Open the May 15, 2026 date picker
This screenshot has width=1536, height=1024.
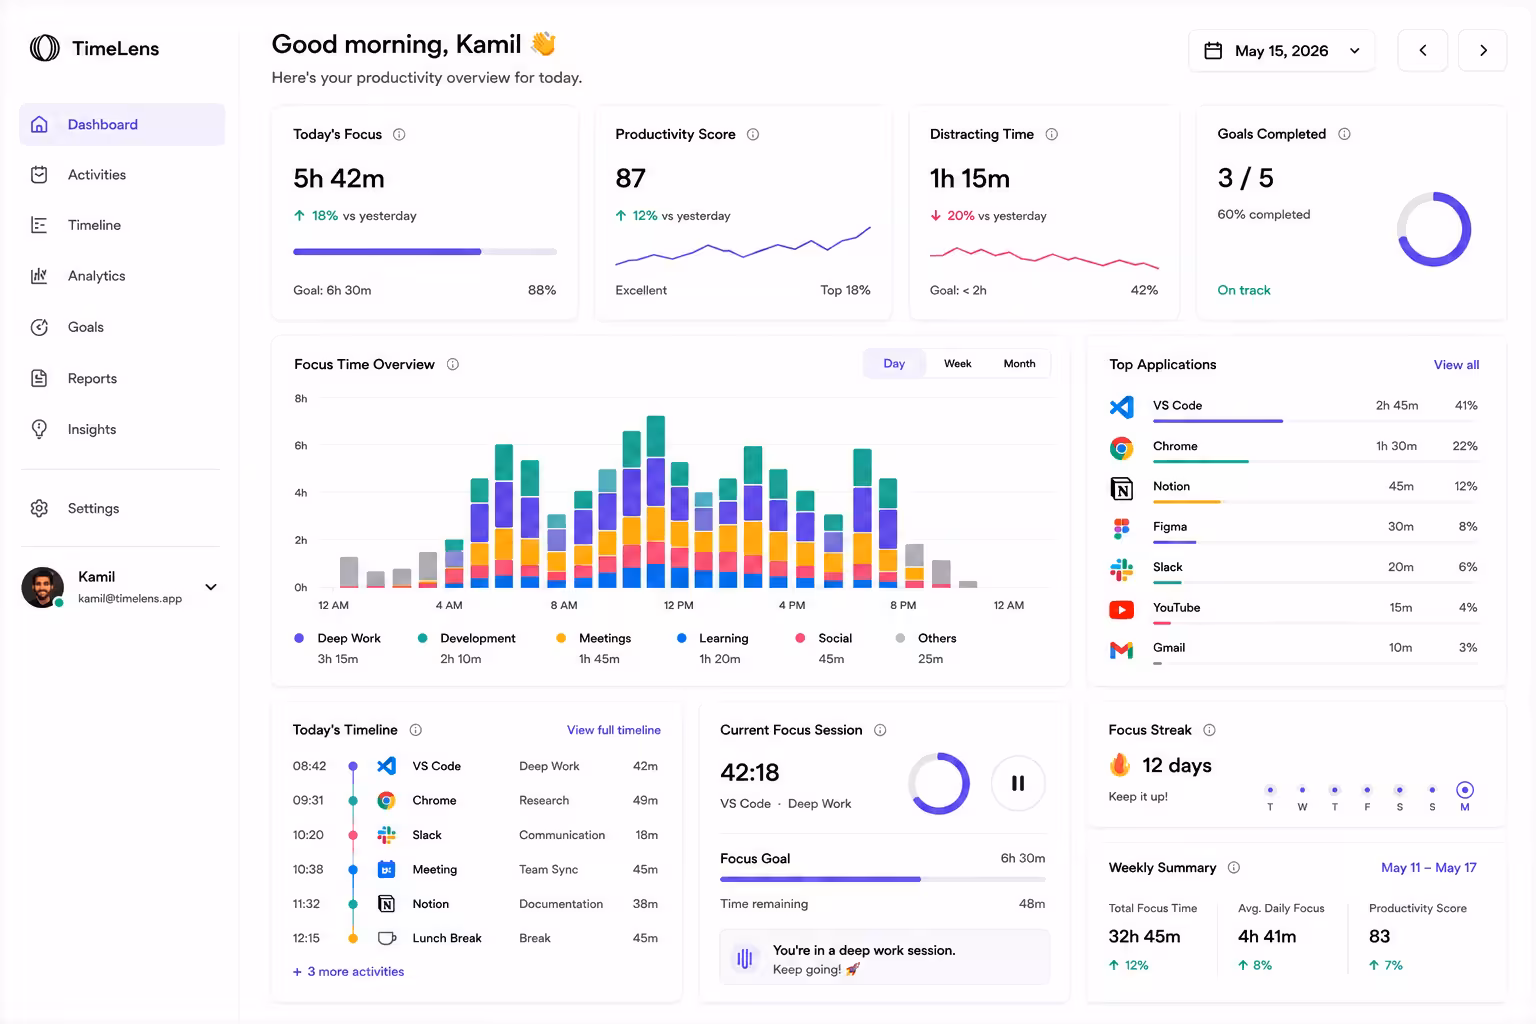(1281, 51)
